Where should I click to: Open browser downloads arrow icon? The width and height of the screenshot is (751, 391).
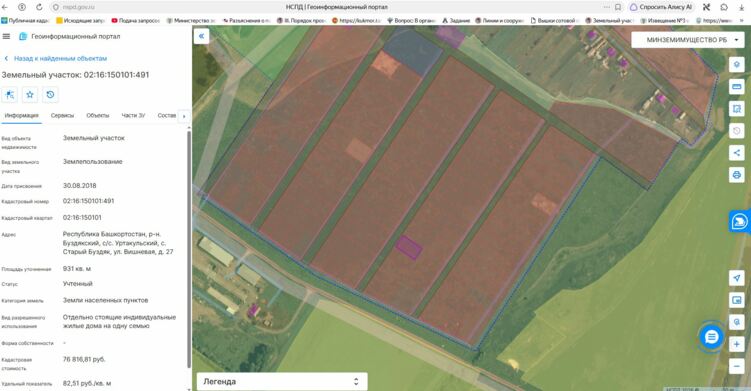[x=741, y=7]
